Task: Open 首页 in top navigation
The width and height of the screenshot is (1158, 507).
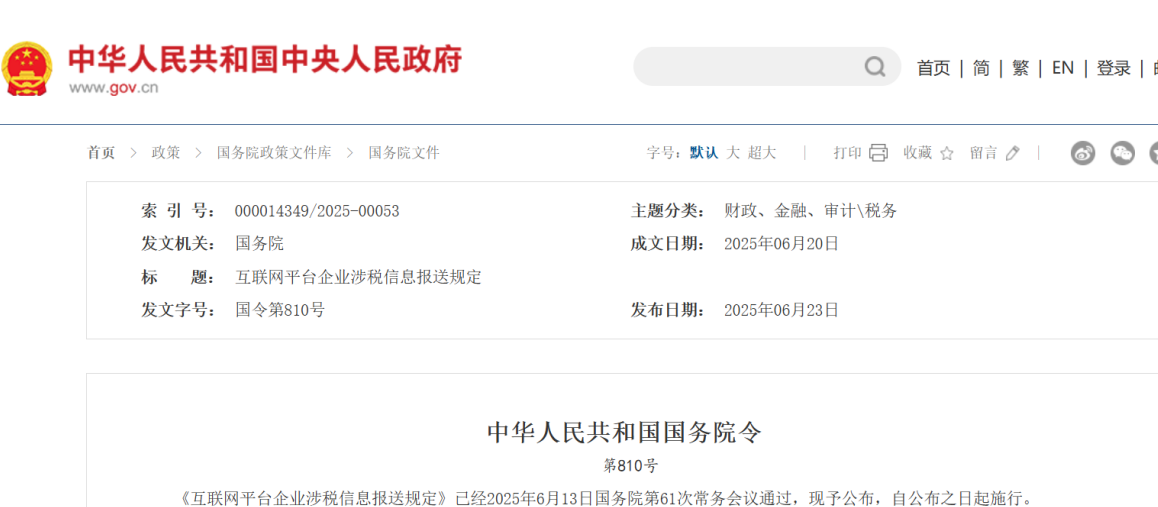Action: (x=933, y=68)
